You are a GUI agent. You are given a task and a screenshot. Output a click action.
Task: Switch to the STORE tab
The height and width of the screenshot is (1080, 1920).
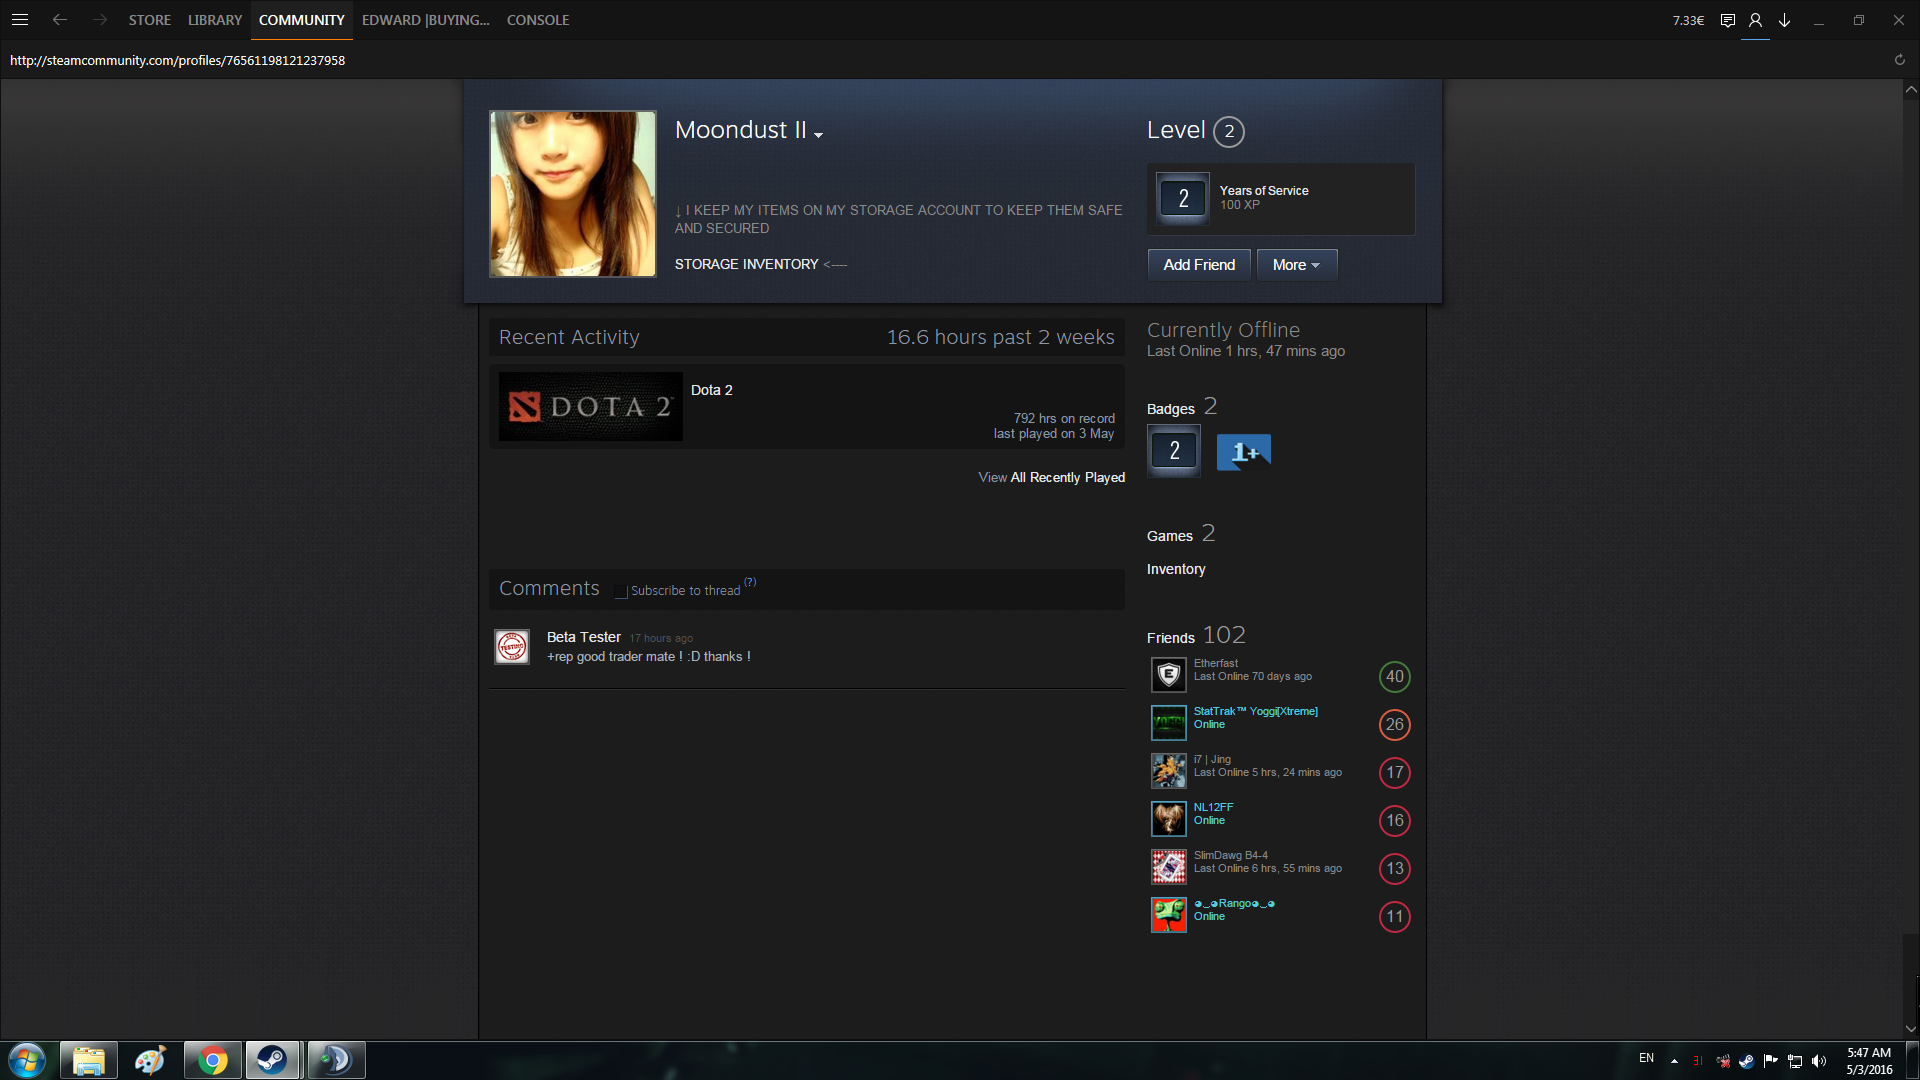pos(149,20)
